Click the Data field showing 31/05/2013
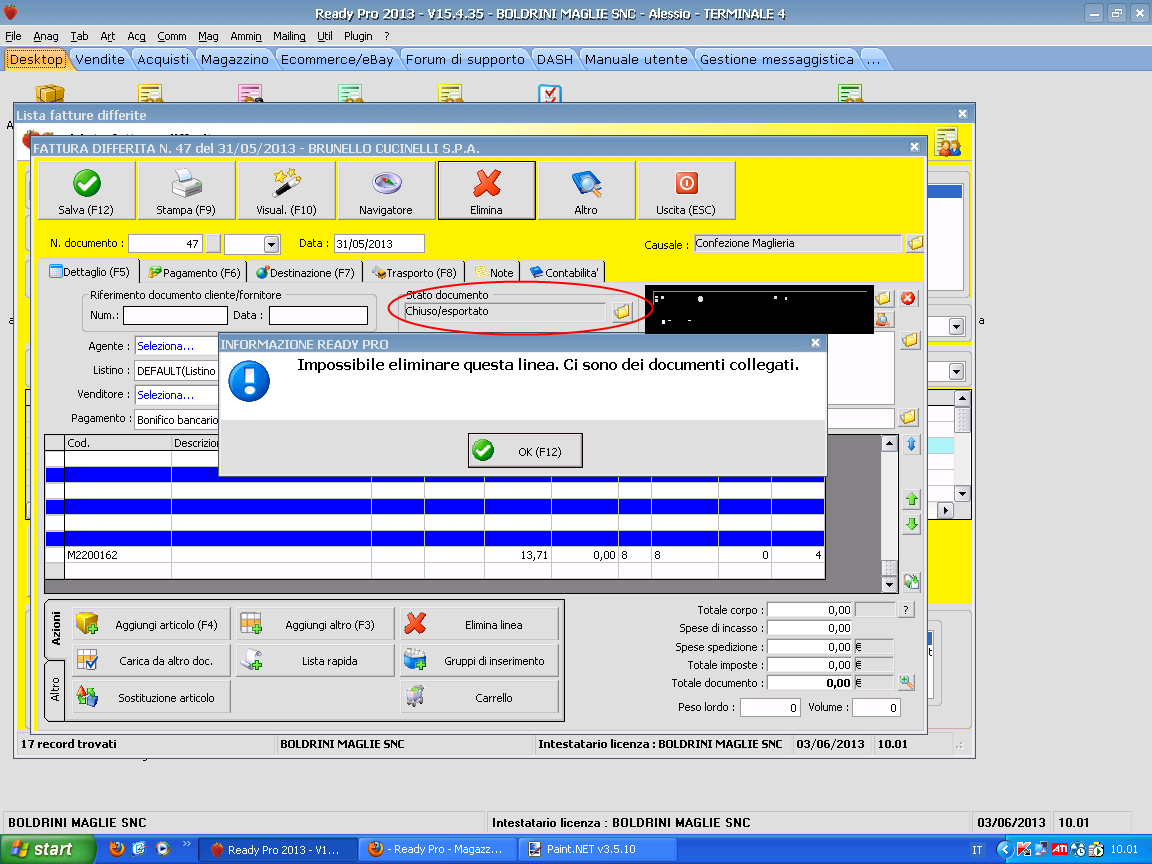 pos(378,244)
